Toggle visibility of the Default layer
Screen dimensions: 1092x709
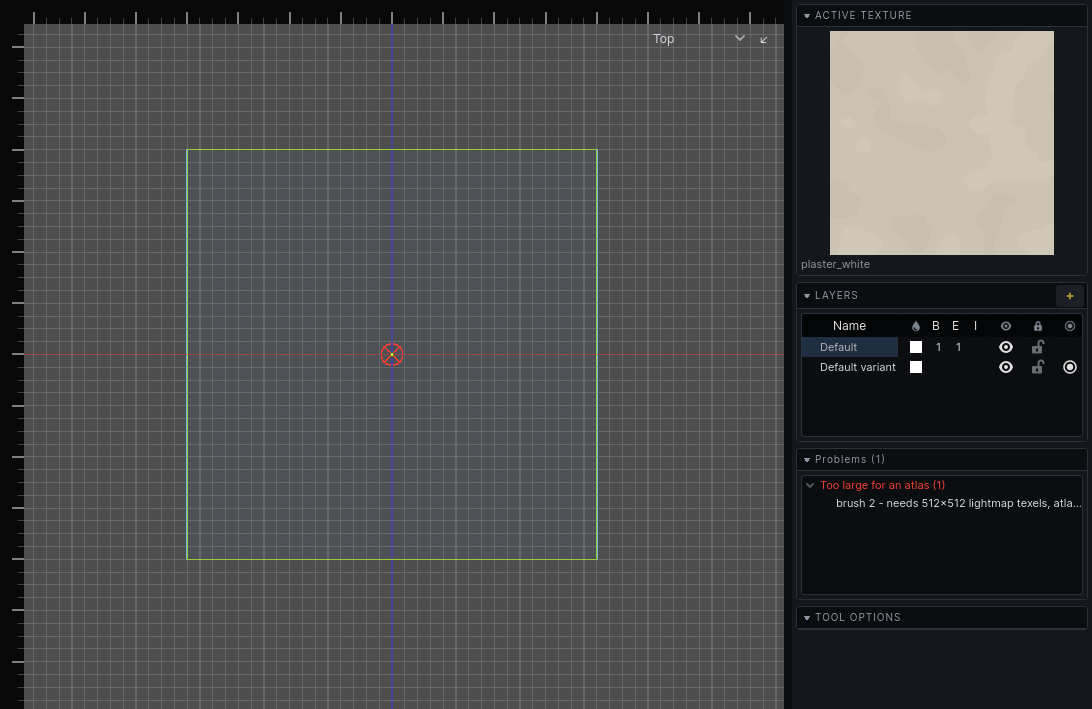(1006, 347)
